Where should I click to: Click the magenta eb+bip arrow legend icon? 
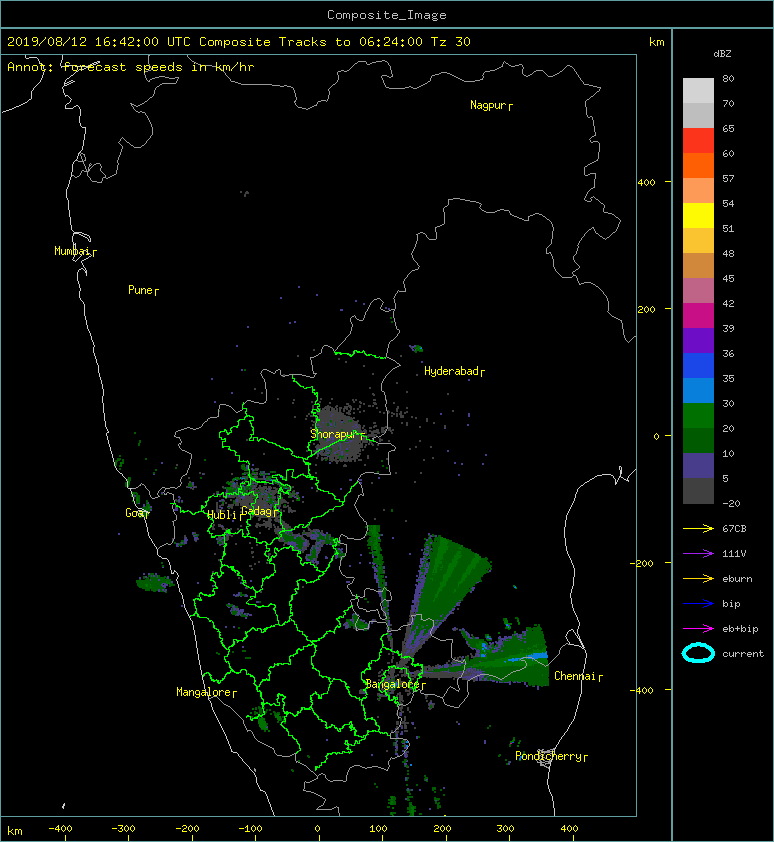698,628
